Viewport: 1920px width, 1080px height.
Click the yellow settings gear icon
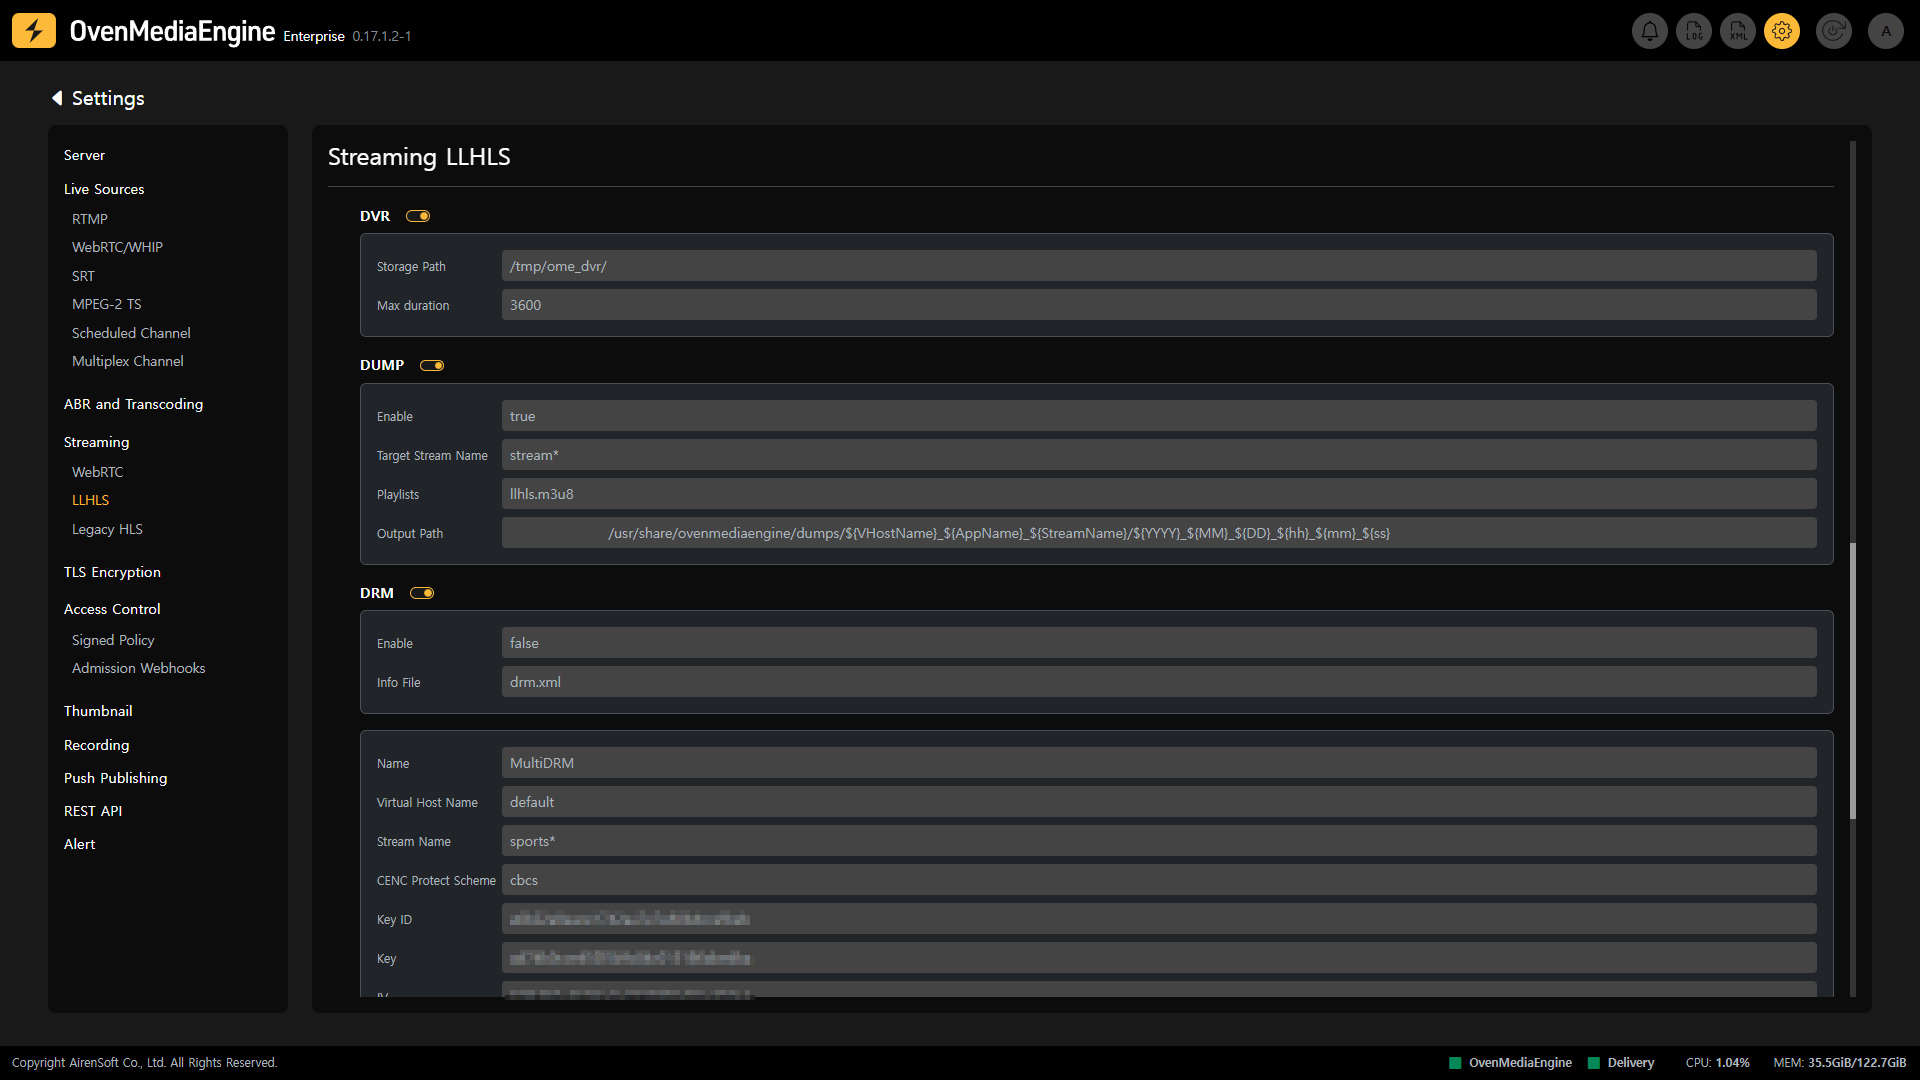pos(1782,31)
